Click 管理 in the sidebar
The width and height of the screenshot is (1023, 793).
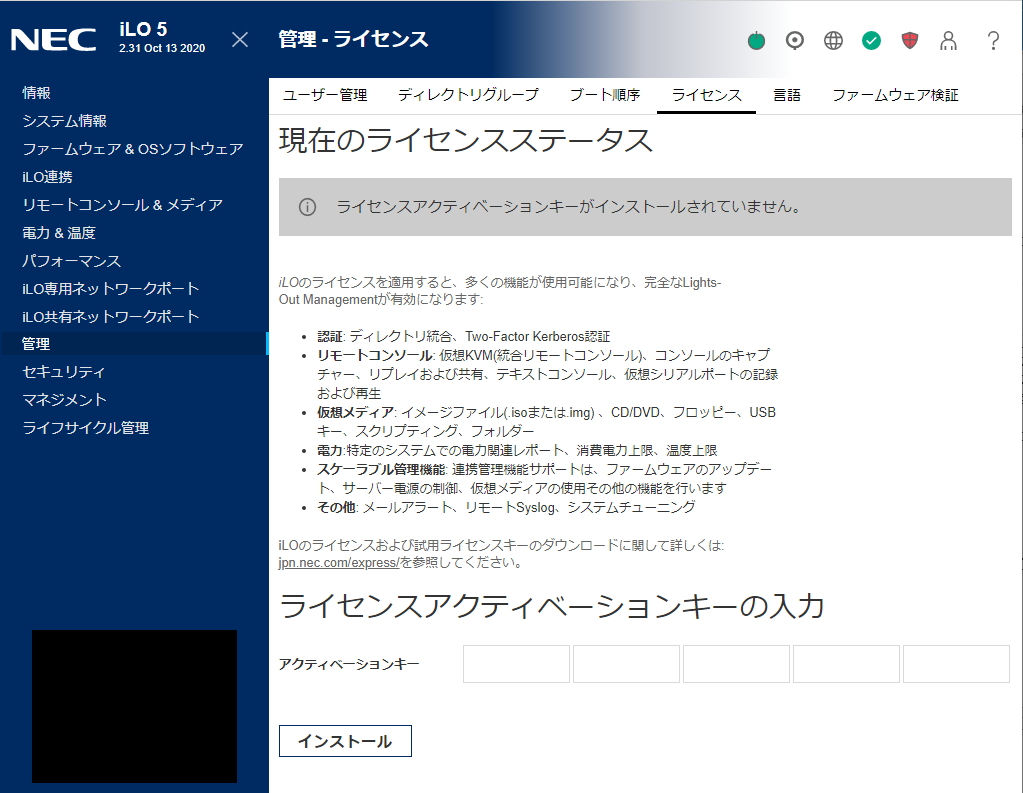(x=134, y=344)
